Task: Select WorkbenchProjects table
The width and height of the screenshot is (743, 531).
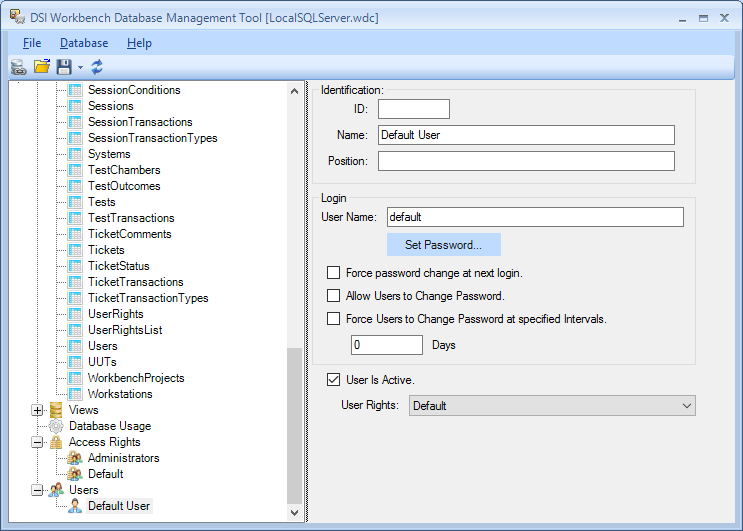Action: [136, 378]
